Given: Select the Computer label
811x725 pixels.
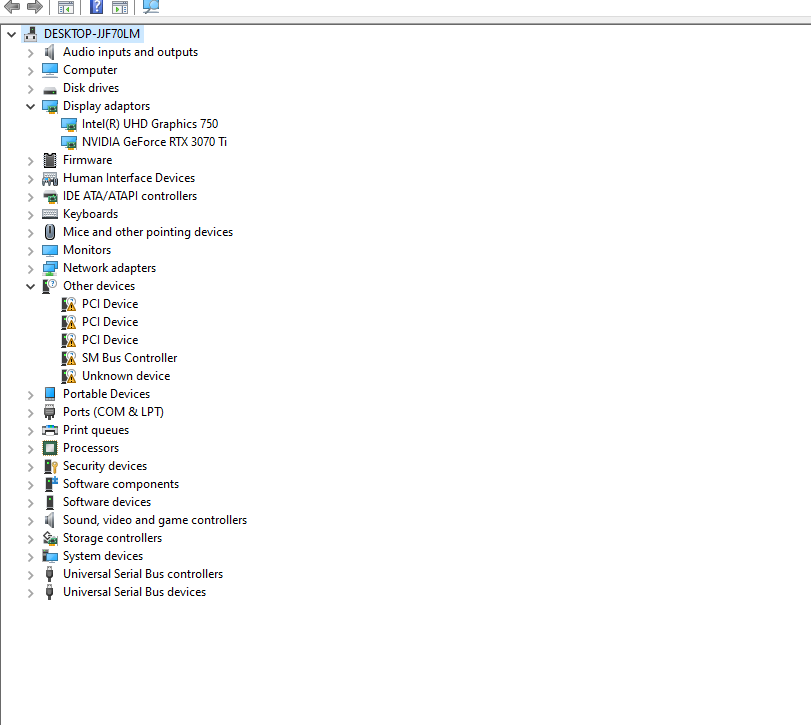Looking at the screenshot, I should (90, 70).
